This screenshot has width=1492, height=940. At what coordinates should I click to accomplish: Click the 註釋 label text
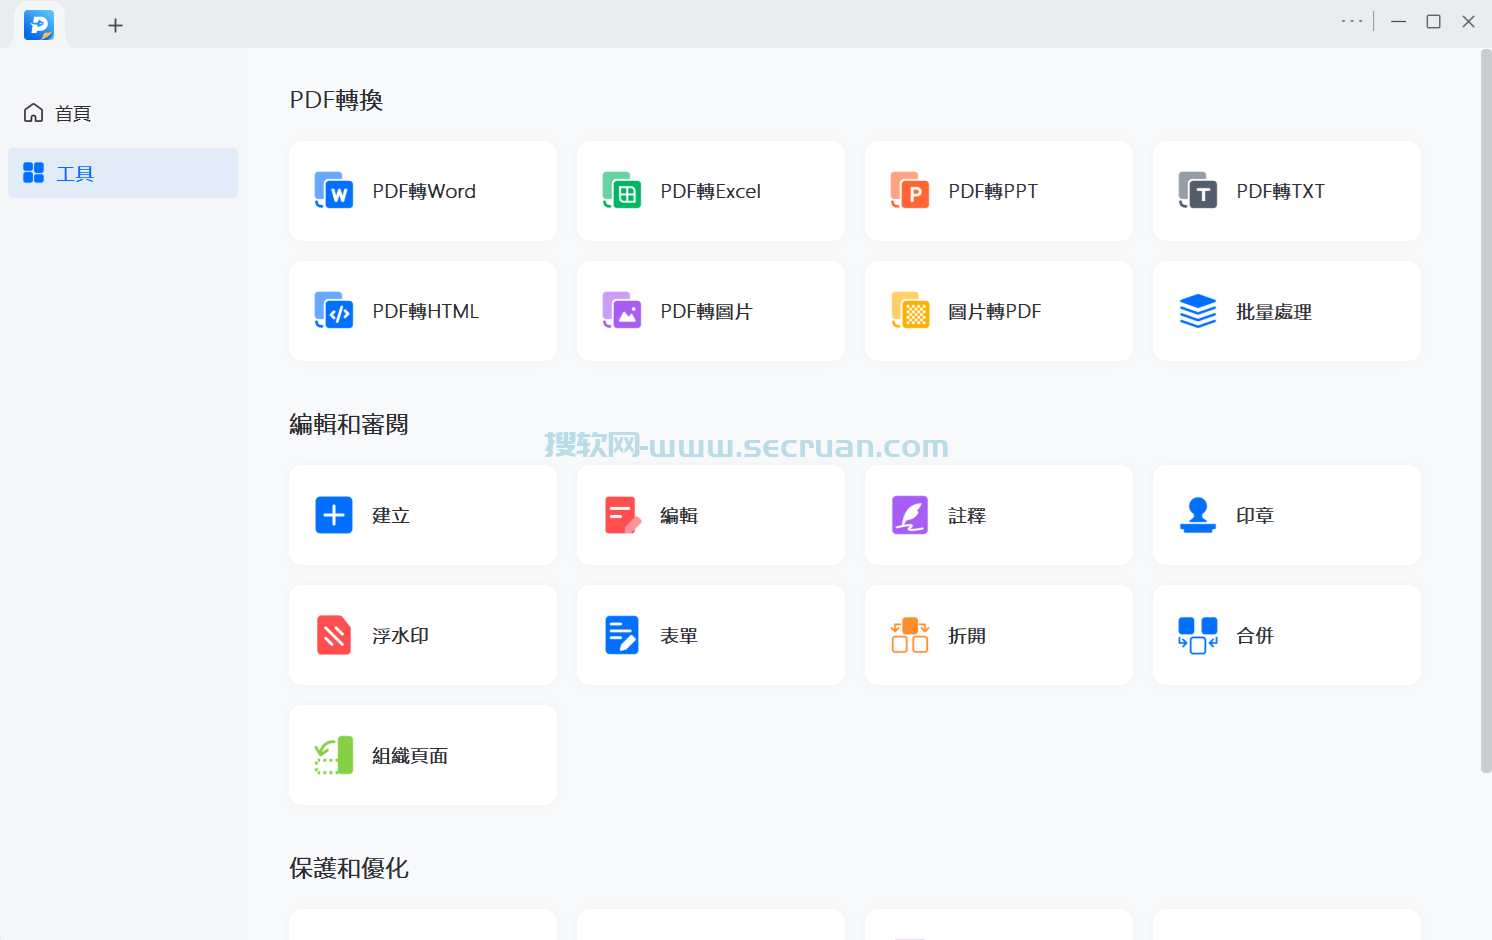(x=967, y=516)
